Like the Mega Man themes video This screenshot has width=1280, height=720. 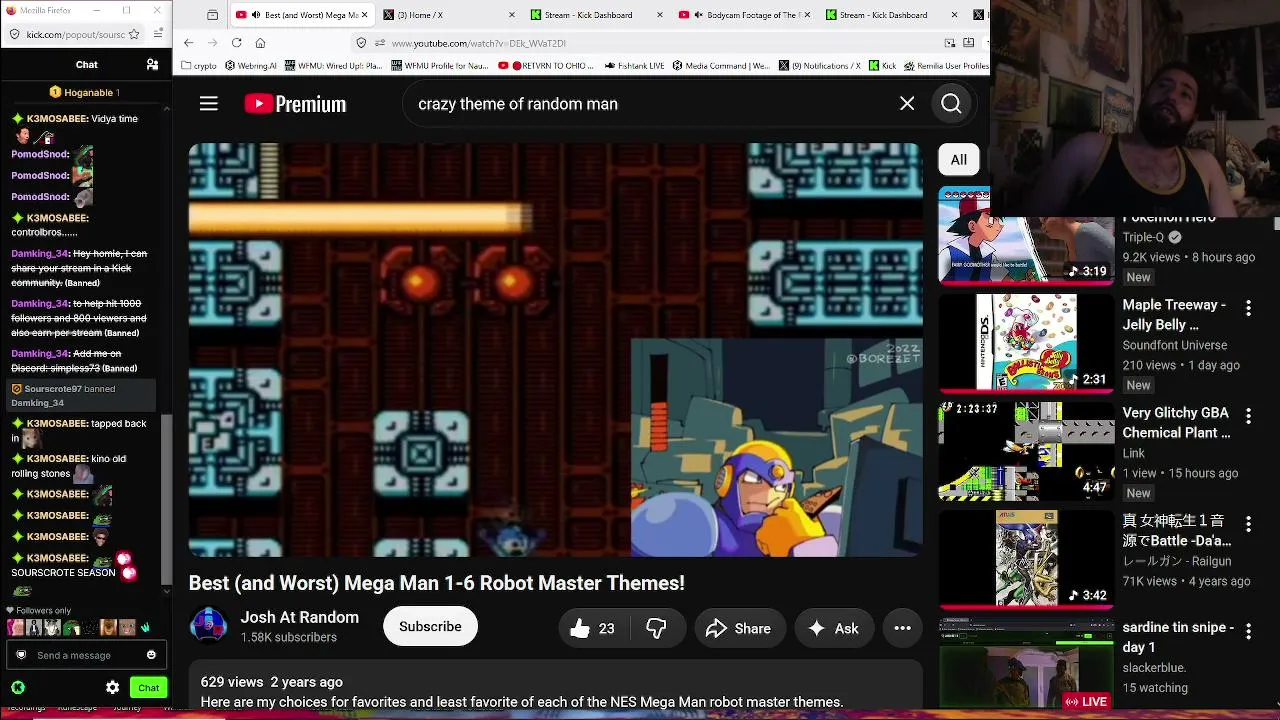[593, 628]
